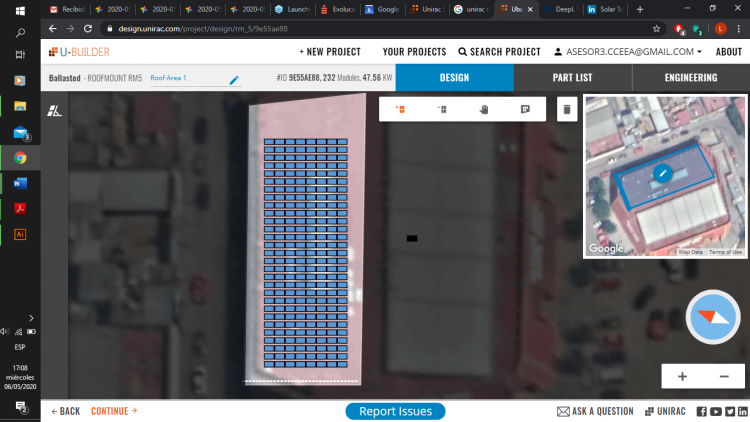This screenshot has height=422, width=750.
Task: Open the Unirac website link
Action: 665,411
